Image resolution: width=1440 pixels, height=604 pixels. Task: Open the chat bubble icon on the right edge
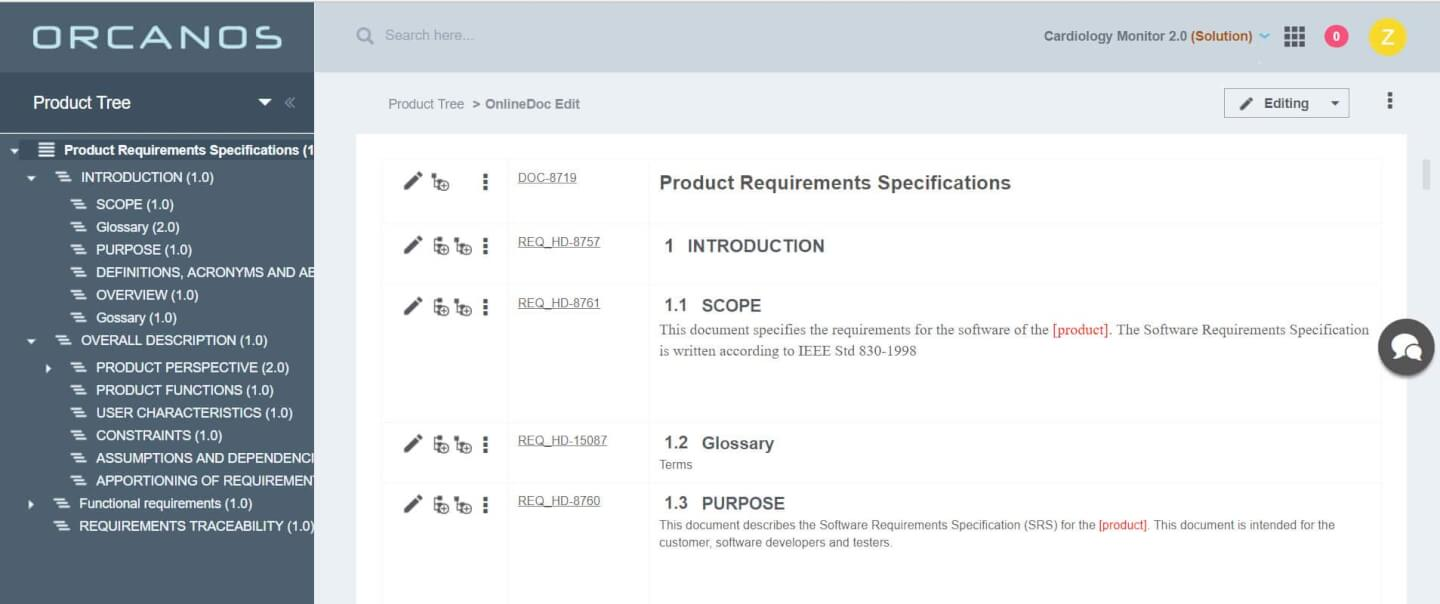click(1406, 347)
